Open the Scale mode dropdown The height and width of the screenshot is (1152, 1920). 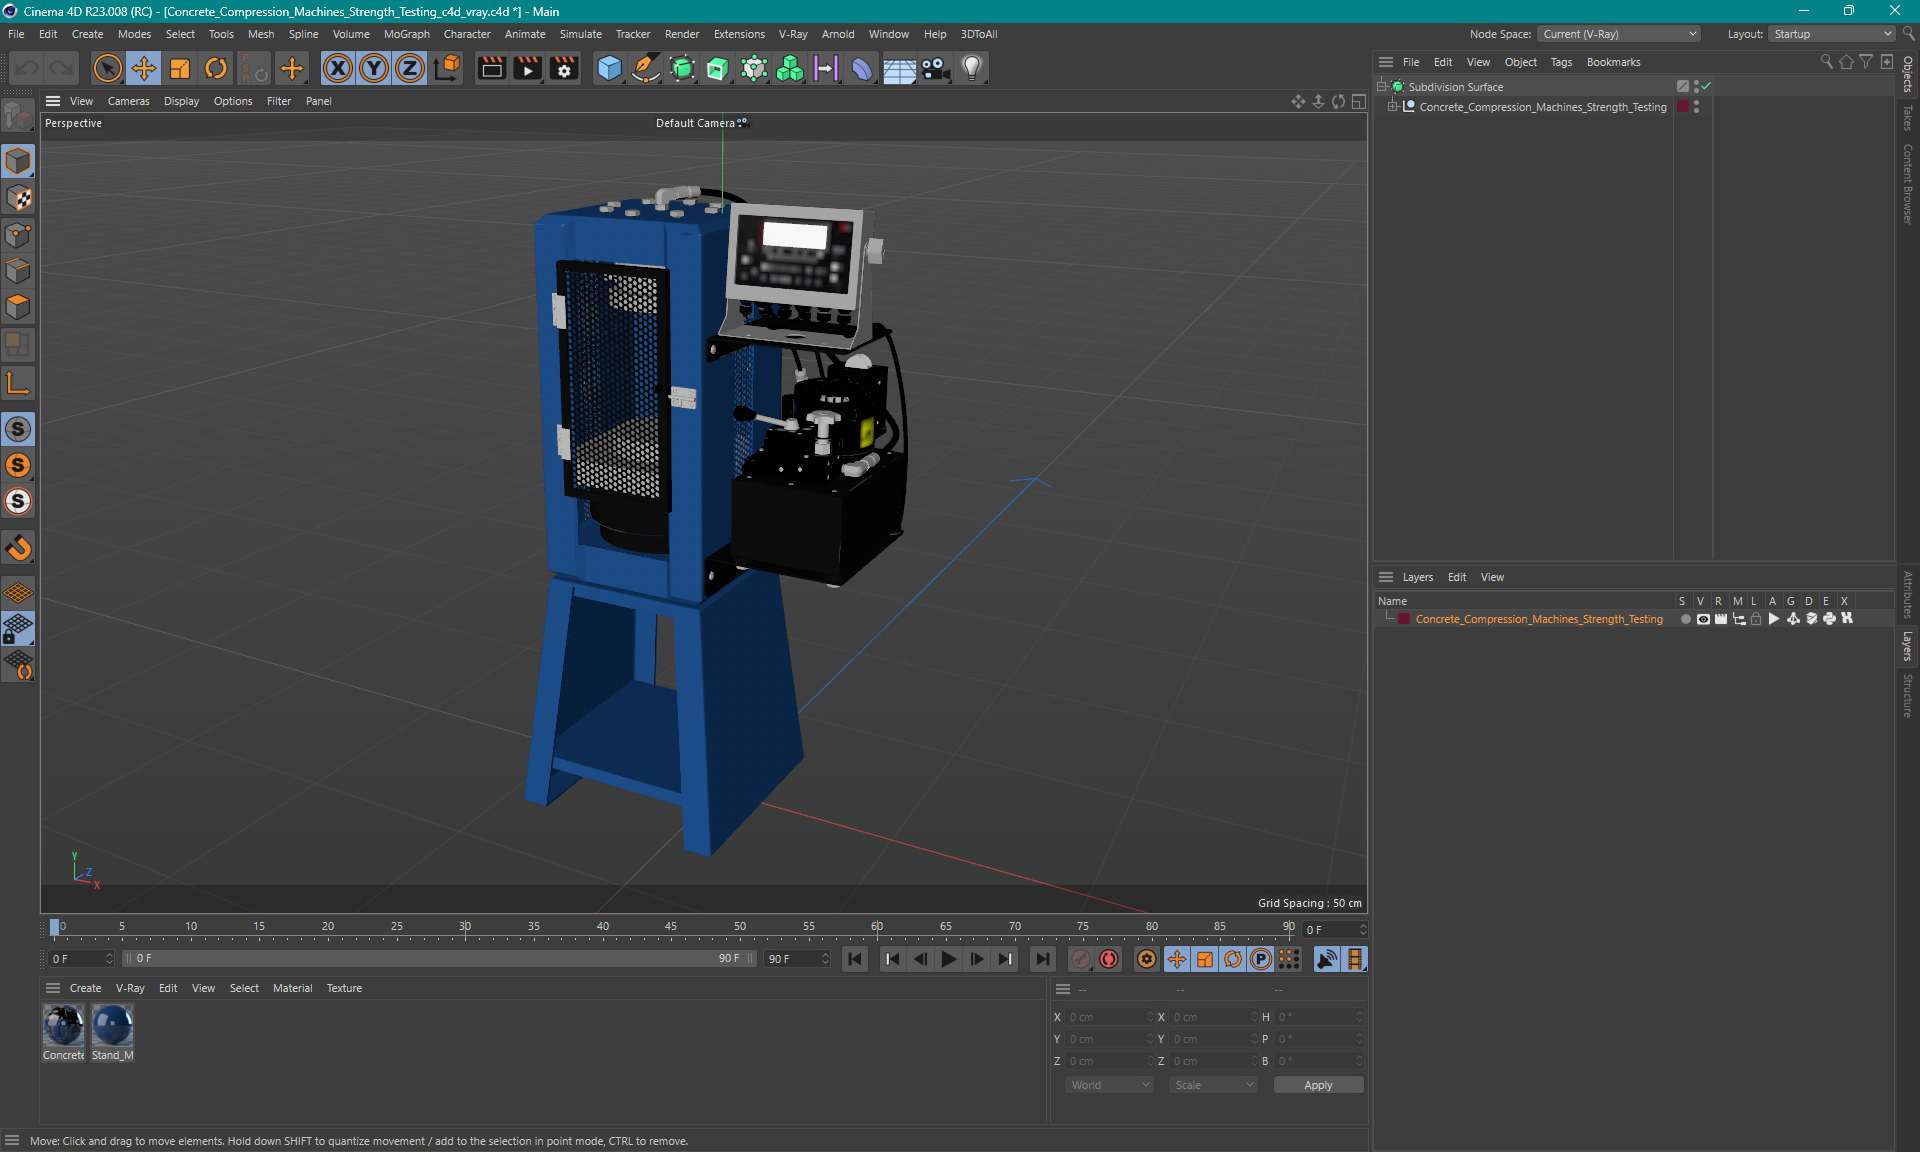(1213, 1085)
